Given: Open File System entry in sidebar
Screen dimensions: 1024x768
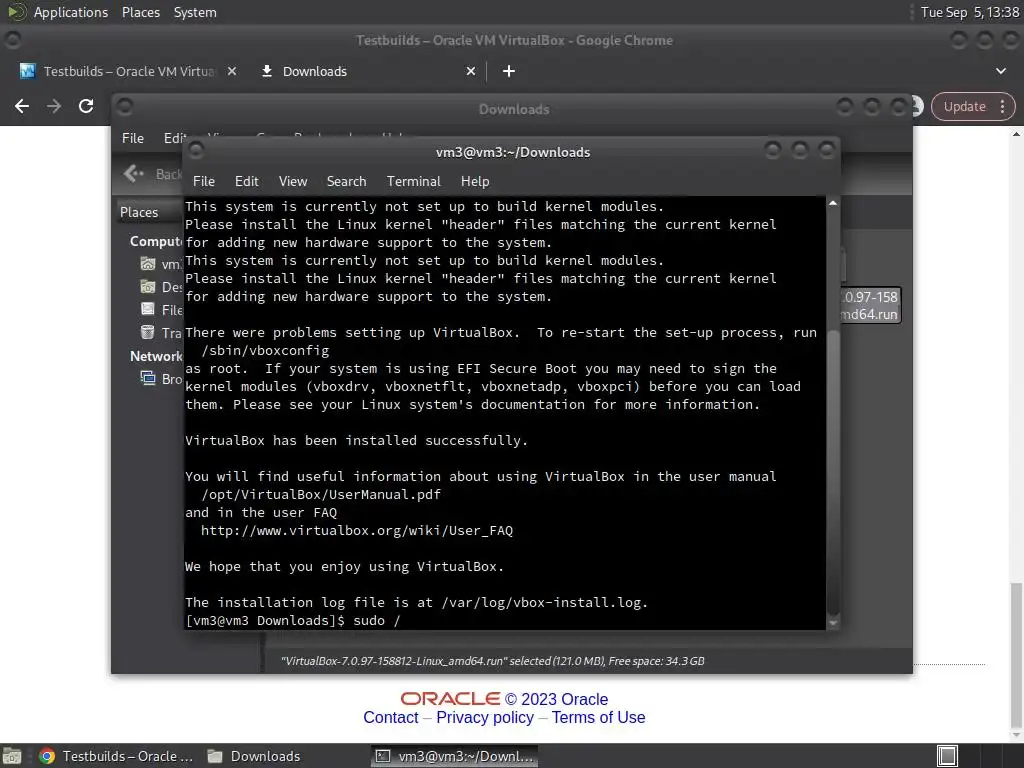Looking at the screenshot, I should coord(161,310).
